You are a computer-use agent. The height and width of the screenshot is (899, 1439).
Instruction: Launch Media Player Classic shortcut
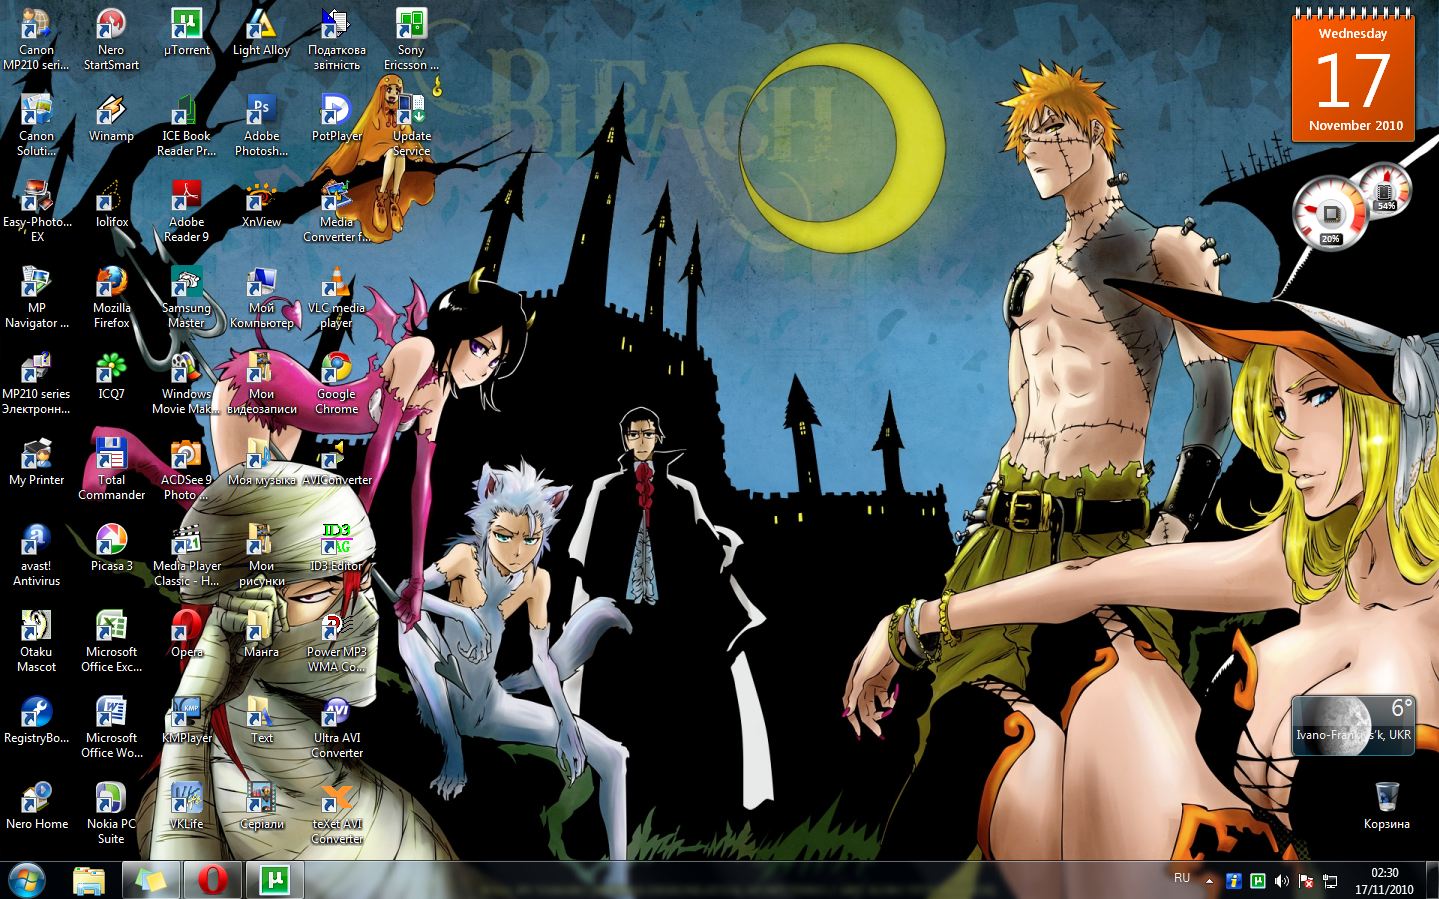point(186,556)
